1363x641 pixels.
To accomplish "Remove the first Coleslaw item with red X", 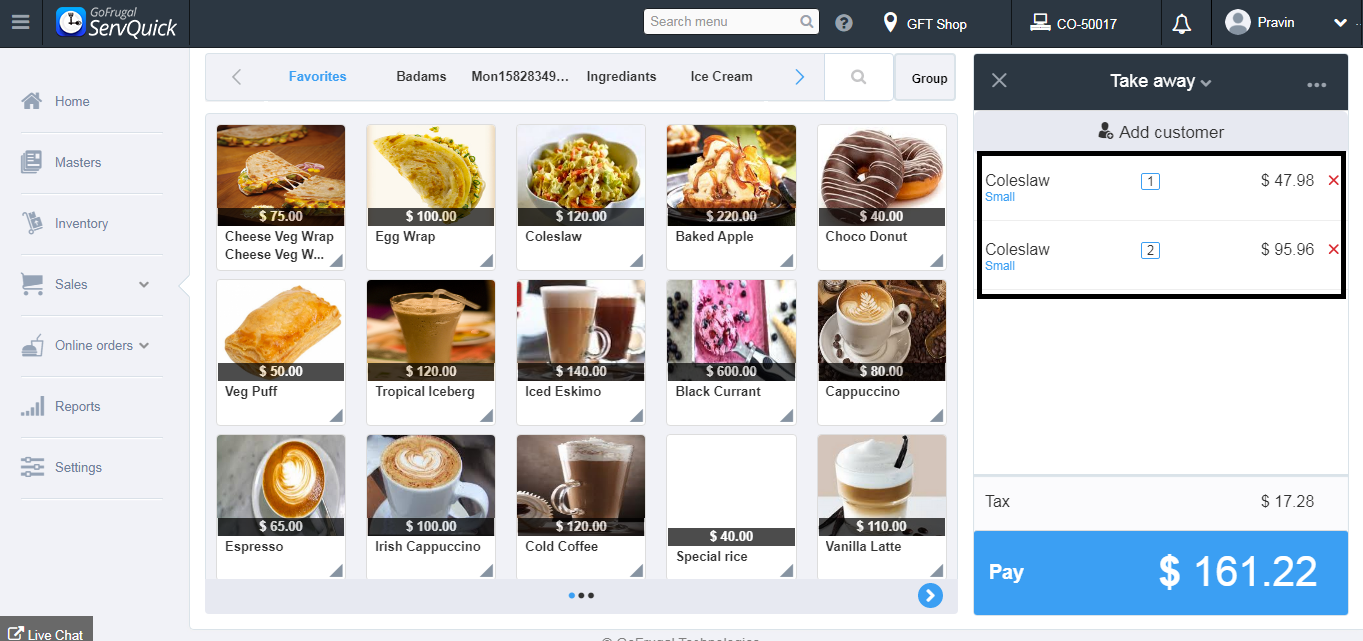I will click(1333, 180).
